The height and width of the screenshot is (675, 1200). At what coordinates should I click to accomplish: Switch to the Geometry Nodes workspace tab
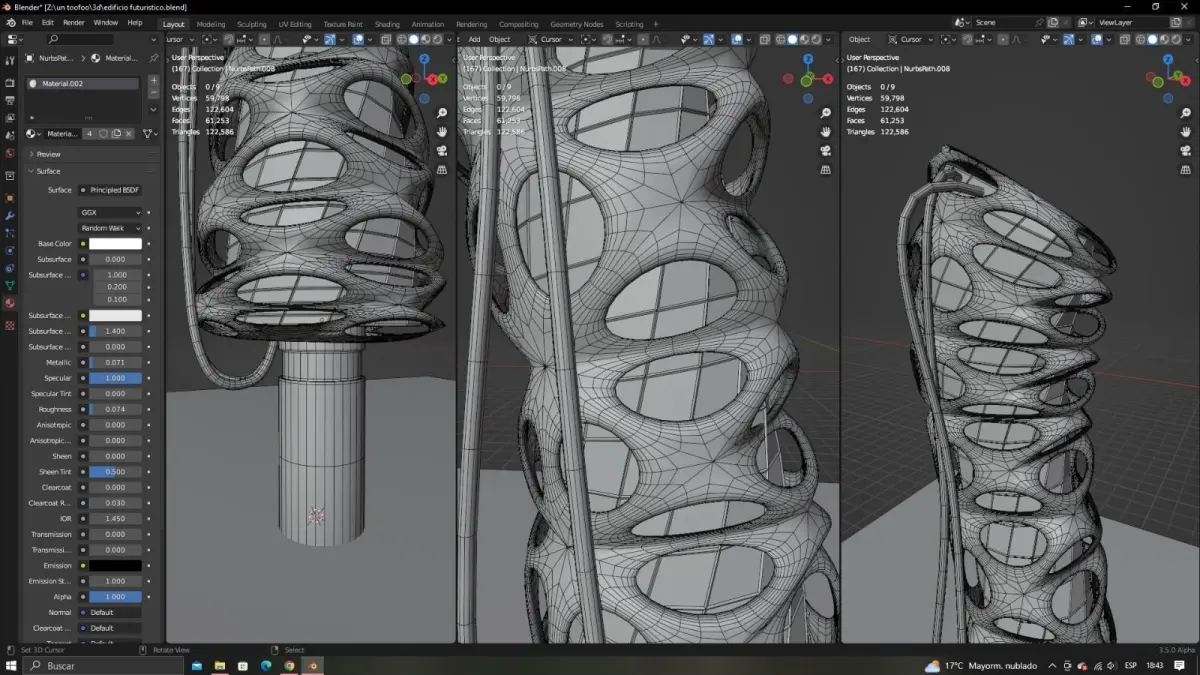pos(576,24)
